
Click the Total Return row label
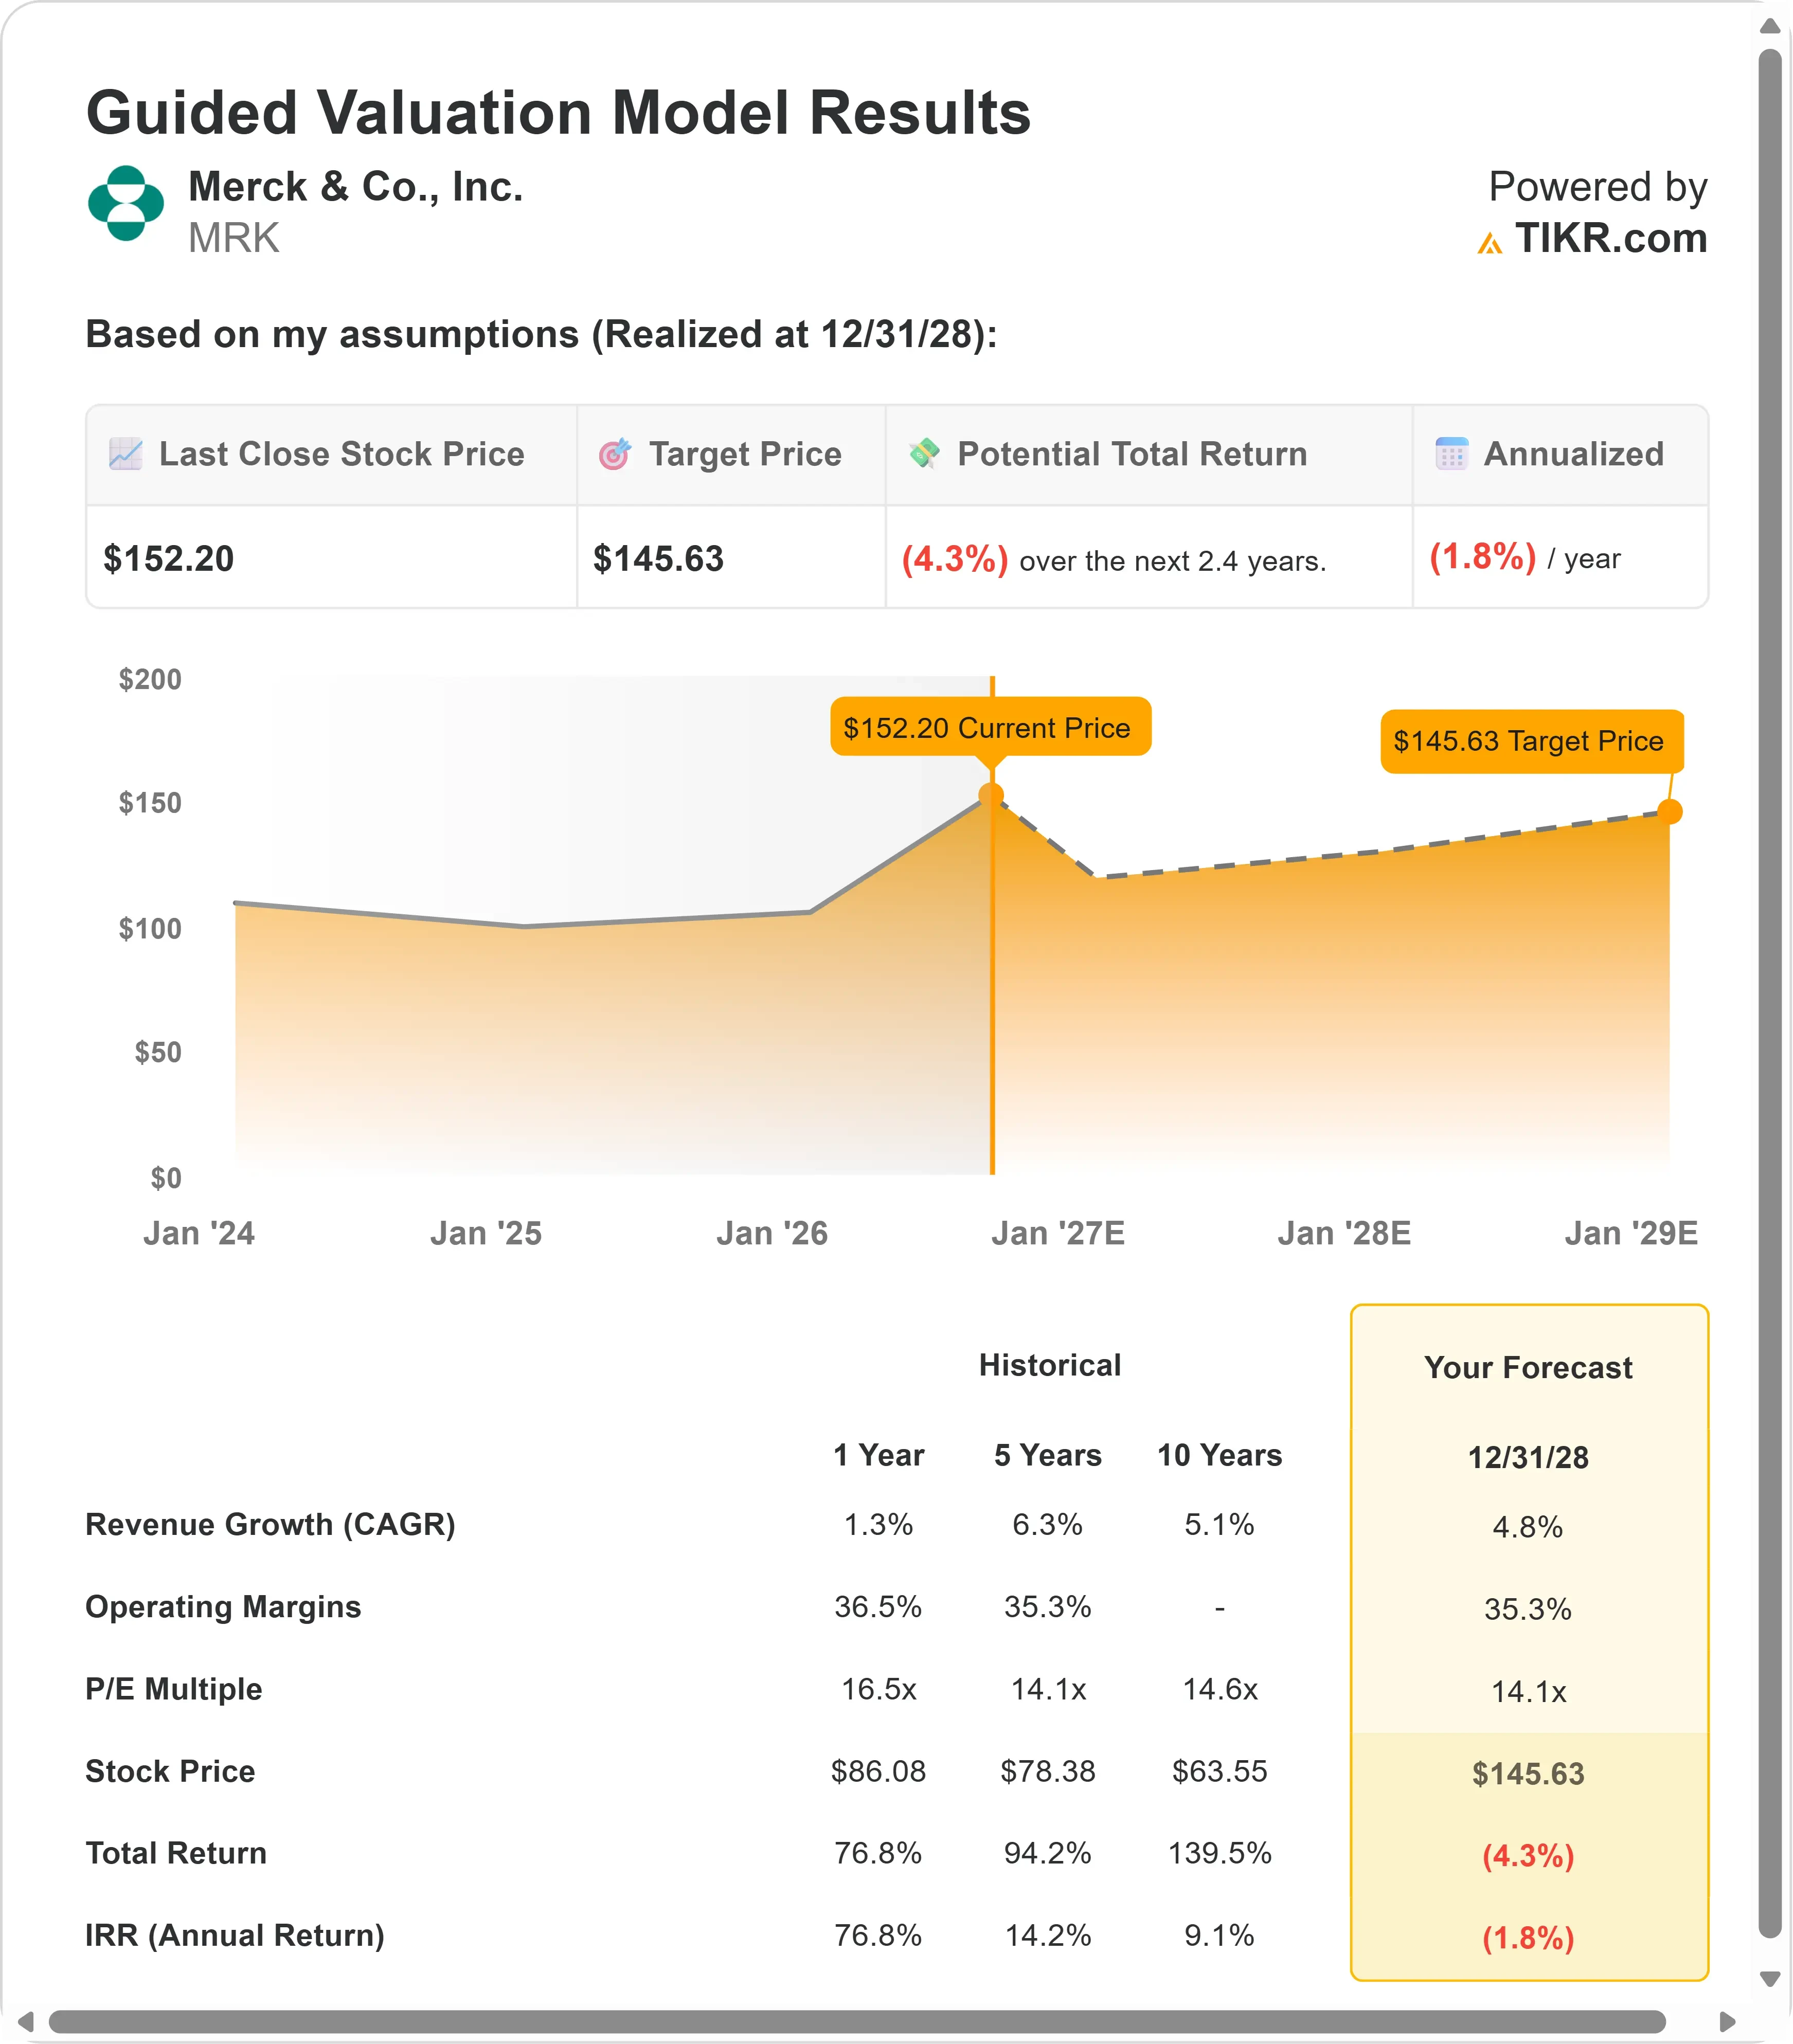click(x=176, y=1853)
